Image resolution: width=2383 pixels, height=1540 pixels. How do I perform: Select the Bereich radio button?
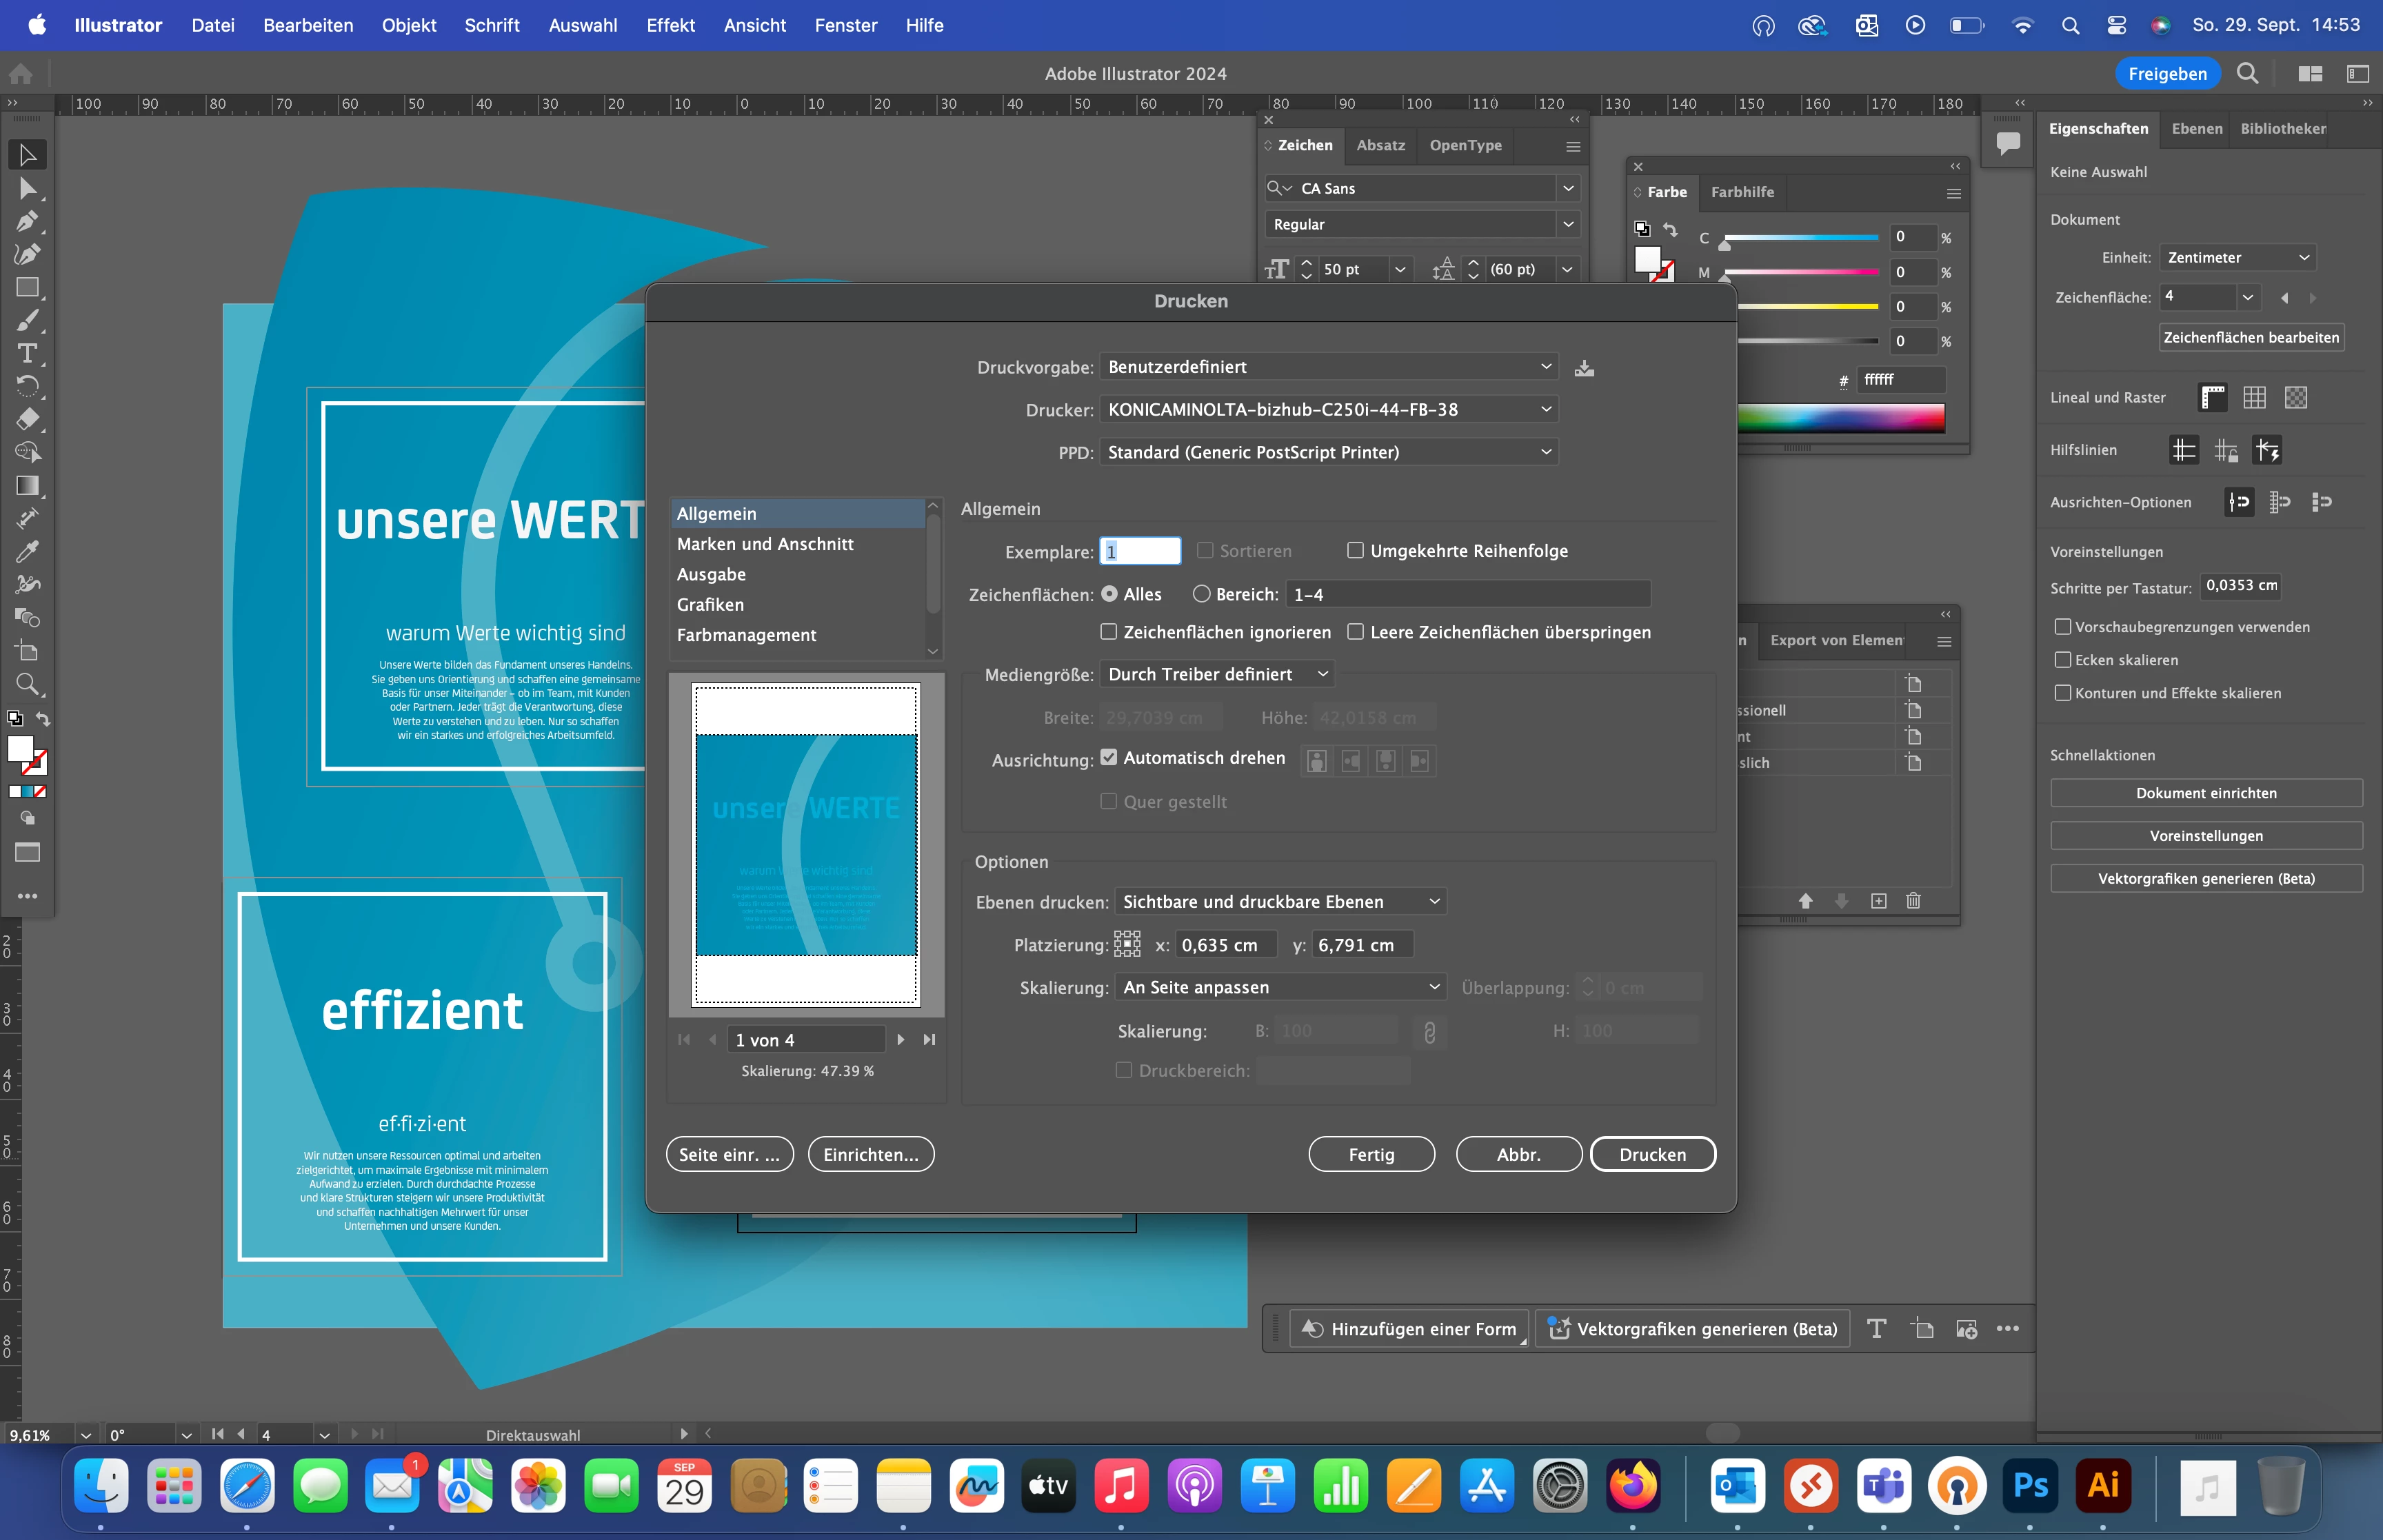1202,594
